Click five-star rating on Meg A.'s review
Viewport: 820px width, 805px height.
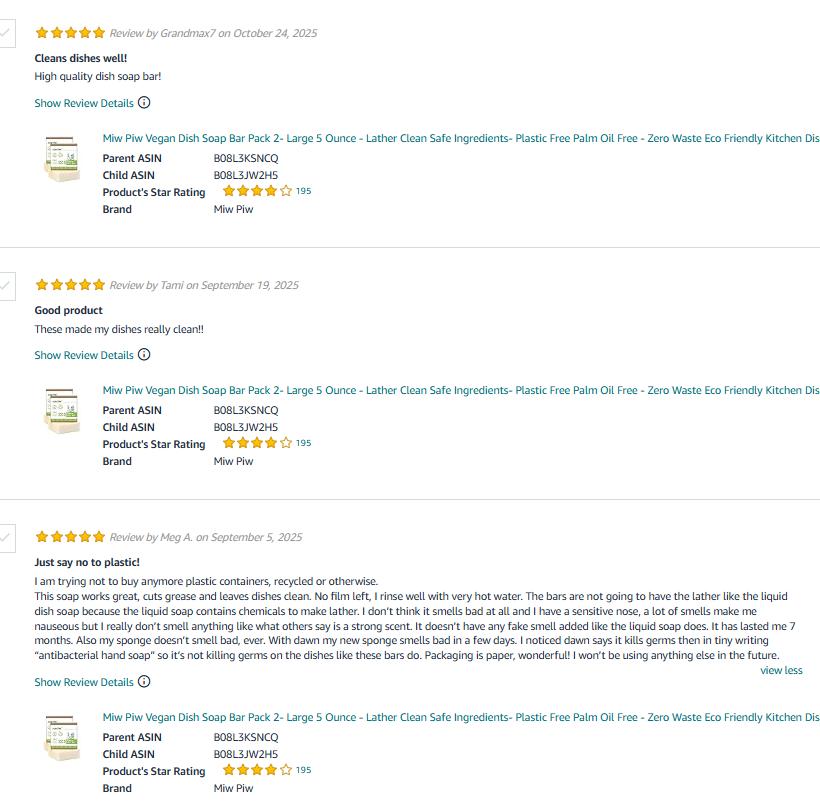tap(70, 537)
